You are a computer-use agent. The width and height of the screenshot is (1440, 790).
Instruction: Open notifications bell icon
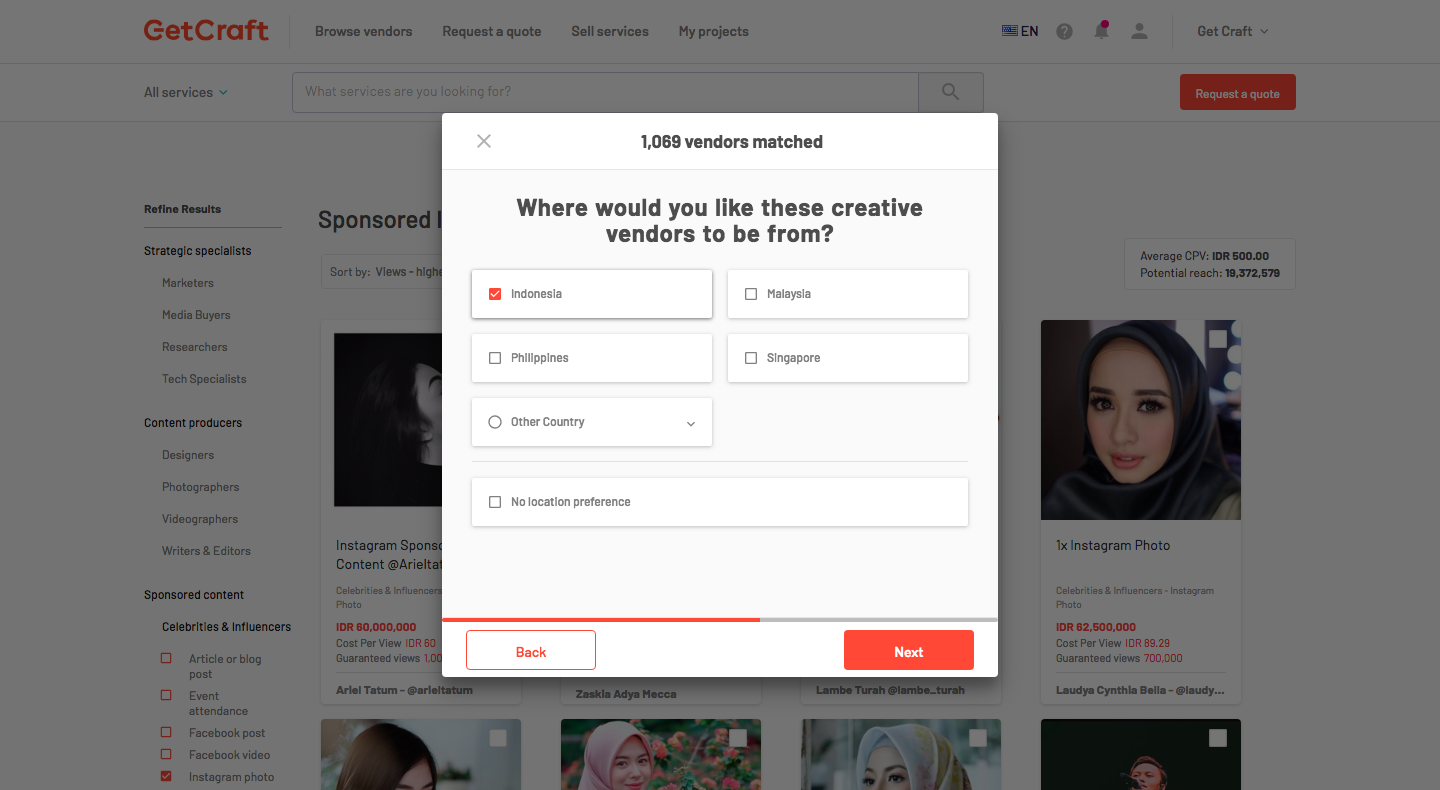[1101, 30]
